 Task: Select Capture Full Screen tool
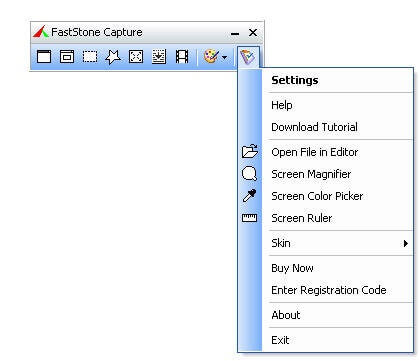pos(136,57)
